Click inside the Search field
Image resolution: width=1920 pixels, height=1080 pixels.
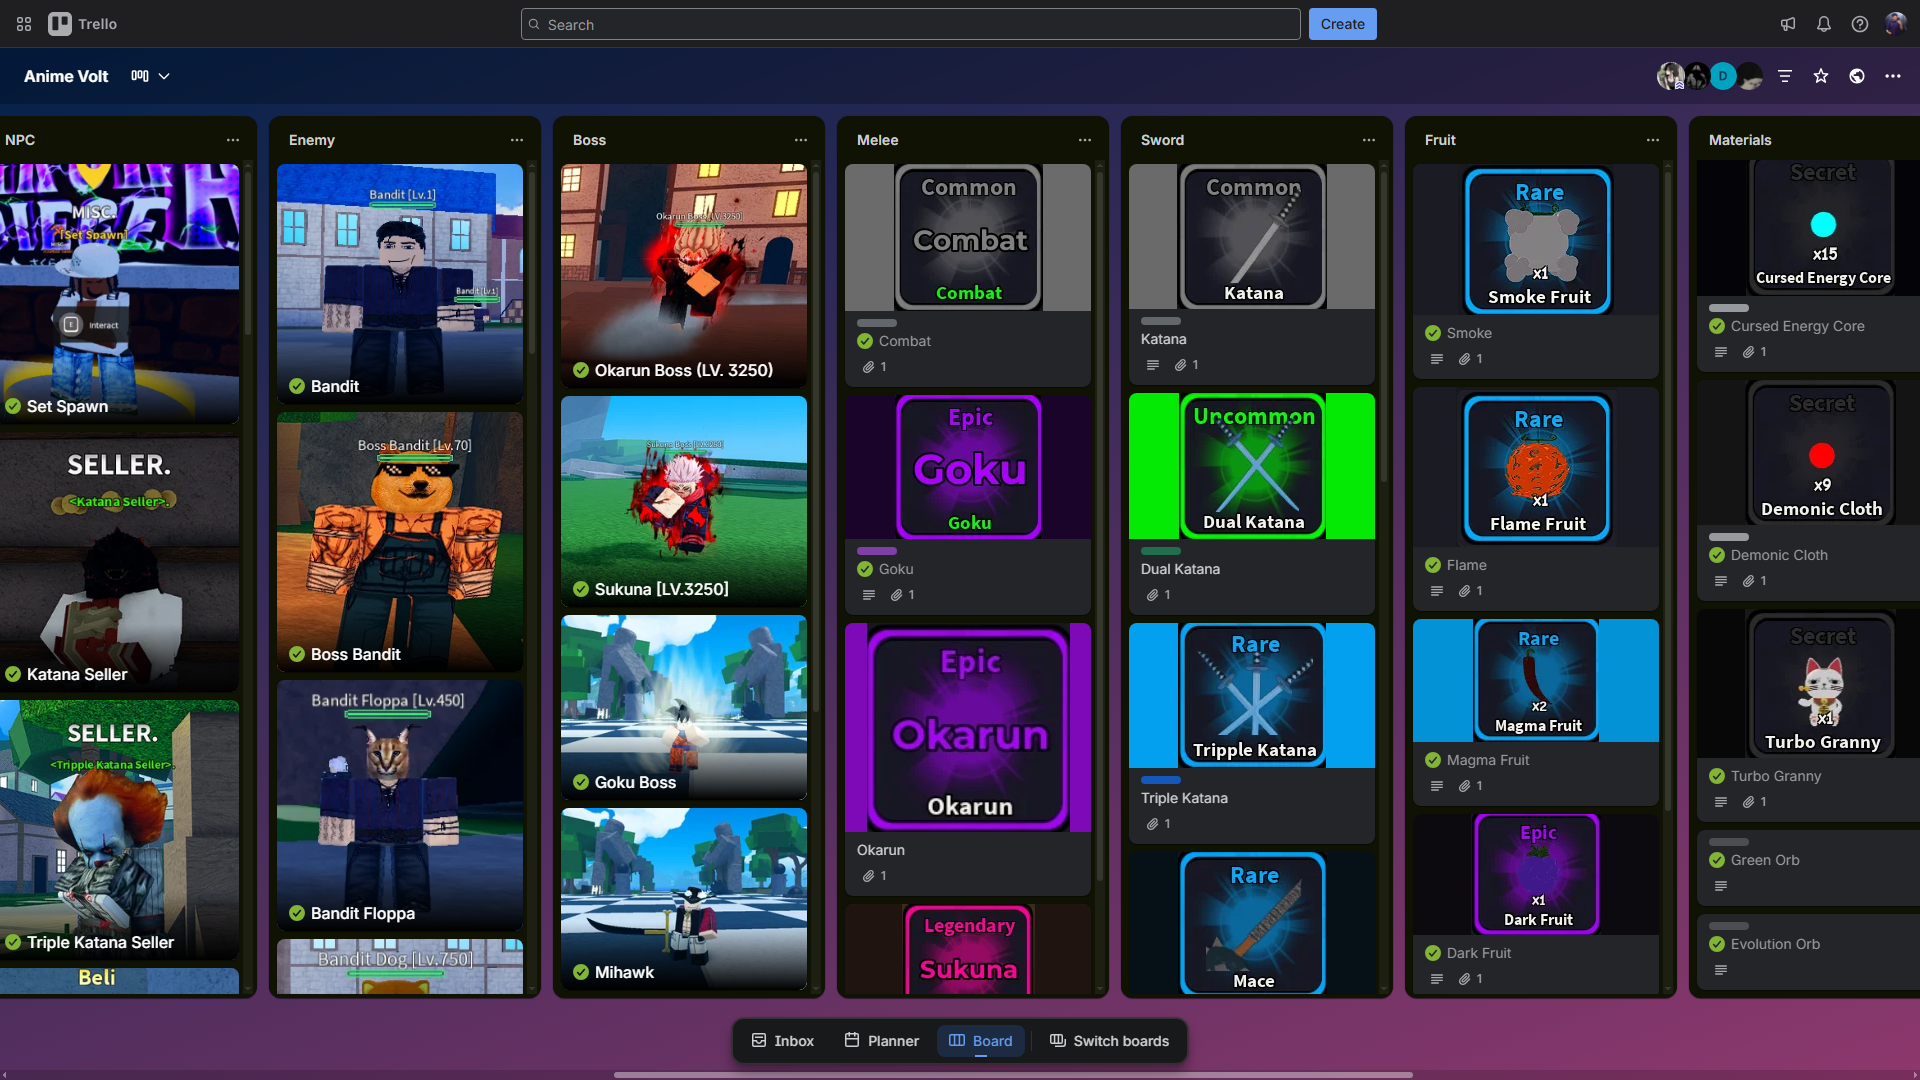pyautogui.click(x=908, y=24)
